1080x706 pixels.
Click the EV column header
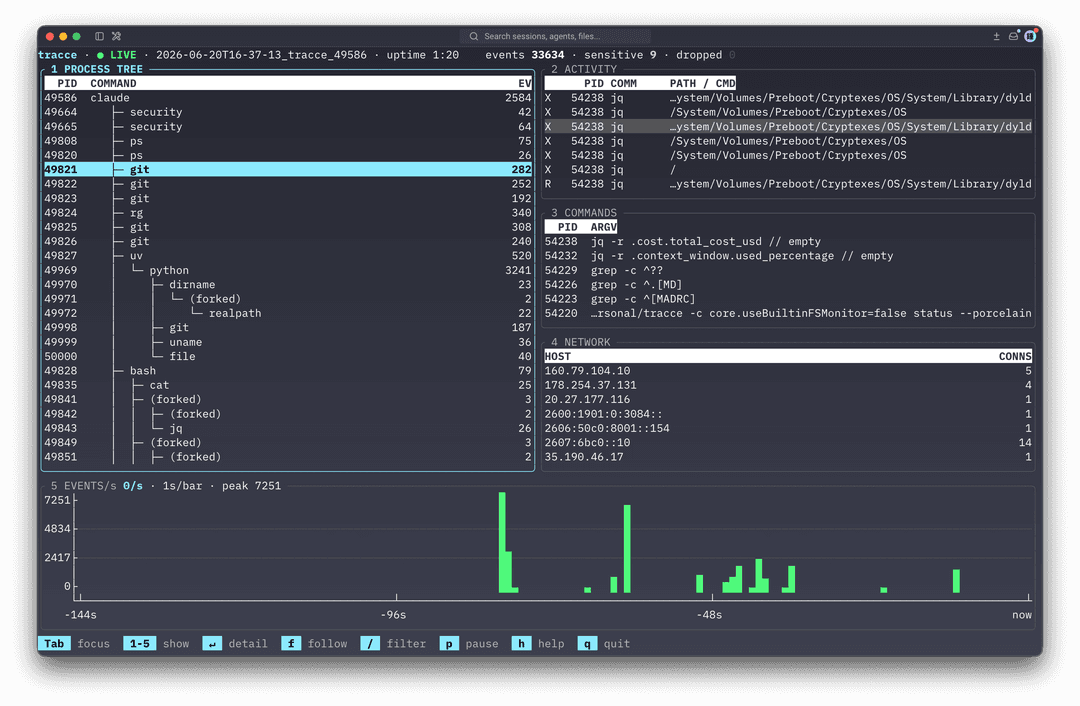[525, 83]
